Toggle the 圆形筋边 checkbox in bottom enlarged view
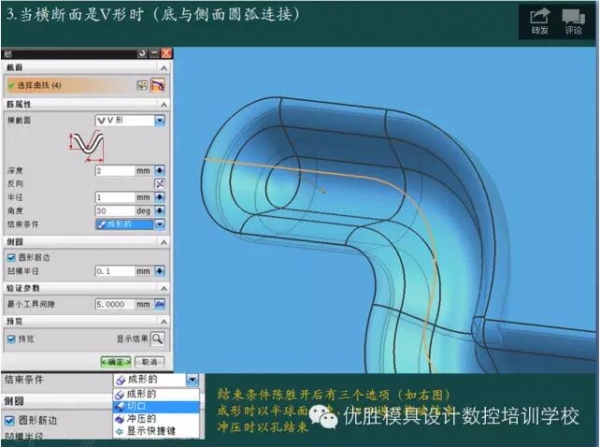The height and width of the screenshot is (447, 600). tap(10, 420)
